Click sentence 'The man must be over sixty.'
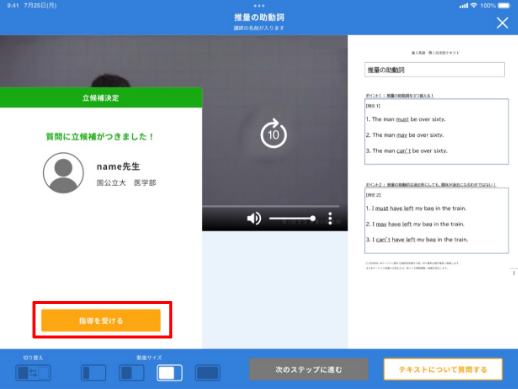 coord(406,119)
